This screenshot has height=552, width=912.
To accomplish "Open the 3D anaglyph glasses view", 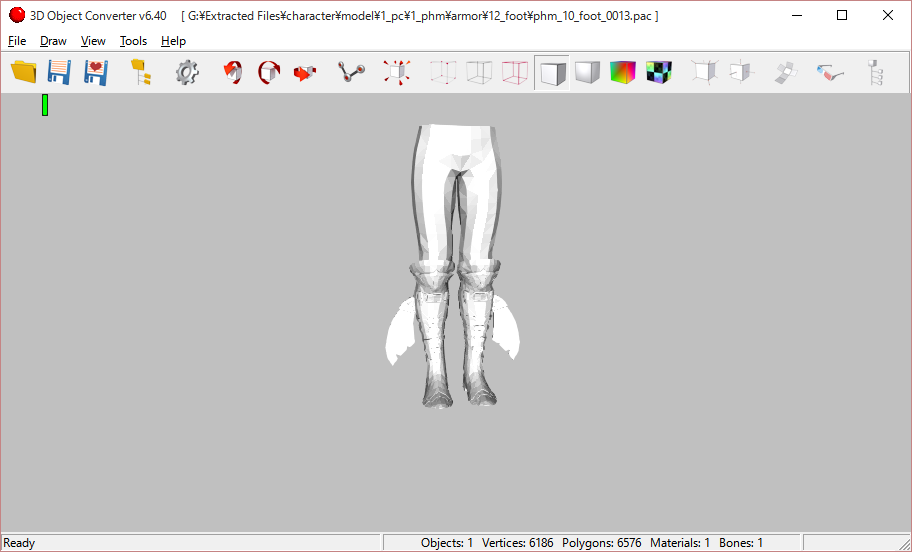I will [829, 72].
